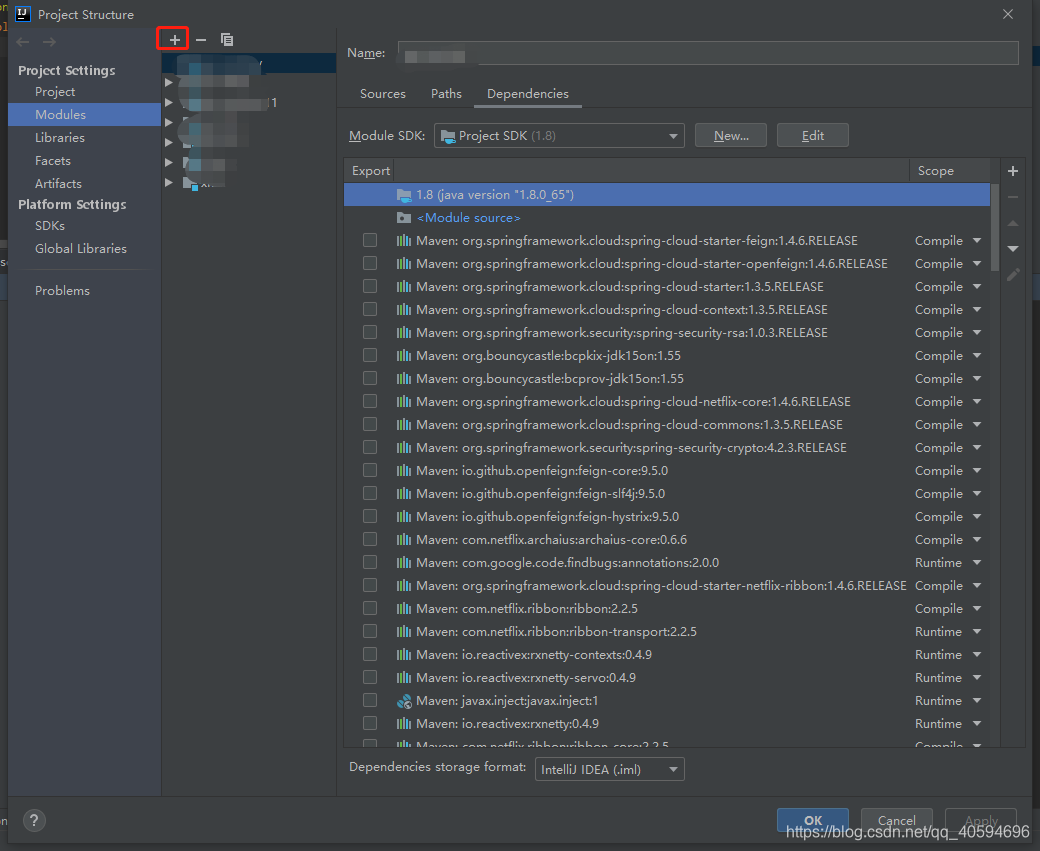Move dependency down with arrow icon

click(1013, 249)
